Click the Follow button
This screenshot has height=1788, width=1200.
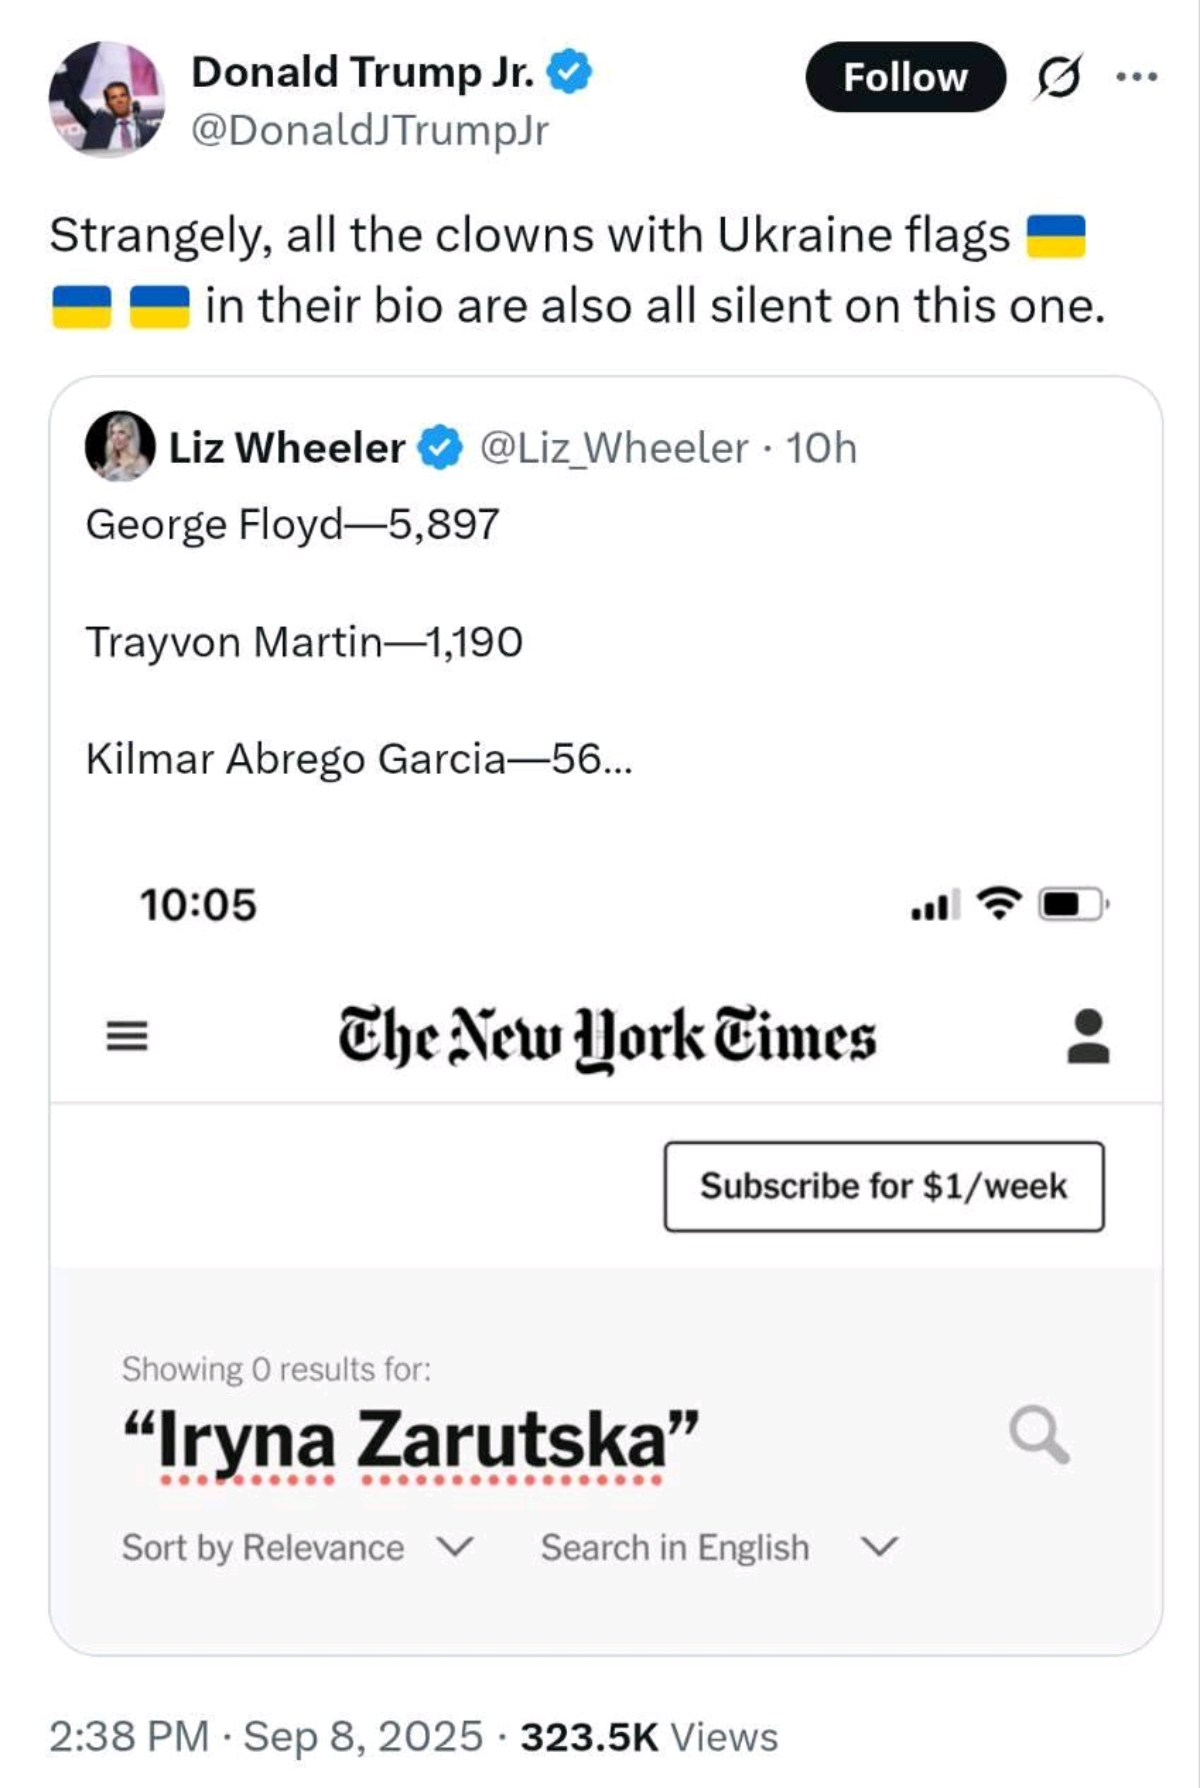click(x=905, y=77)
